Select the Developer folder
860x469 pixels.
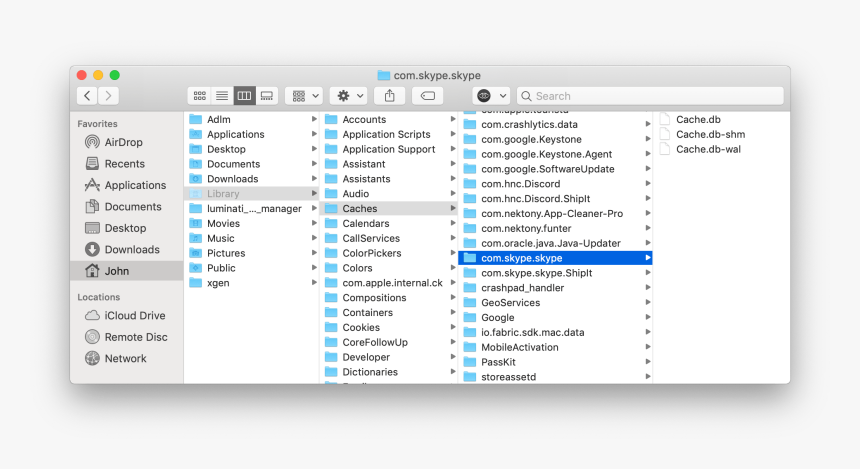389,357
